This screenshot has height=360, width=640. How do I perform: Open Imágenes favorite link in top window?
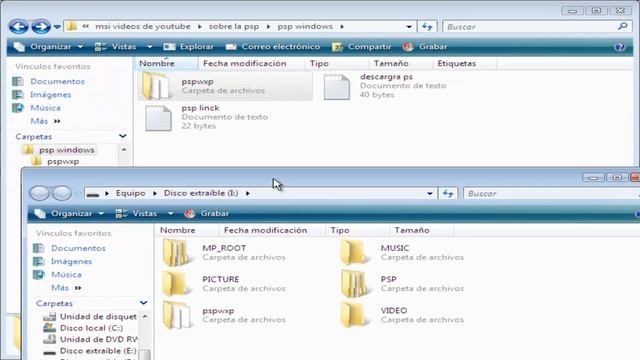[51, 95]
